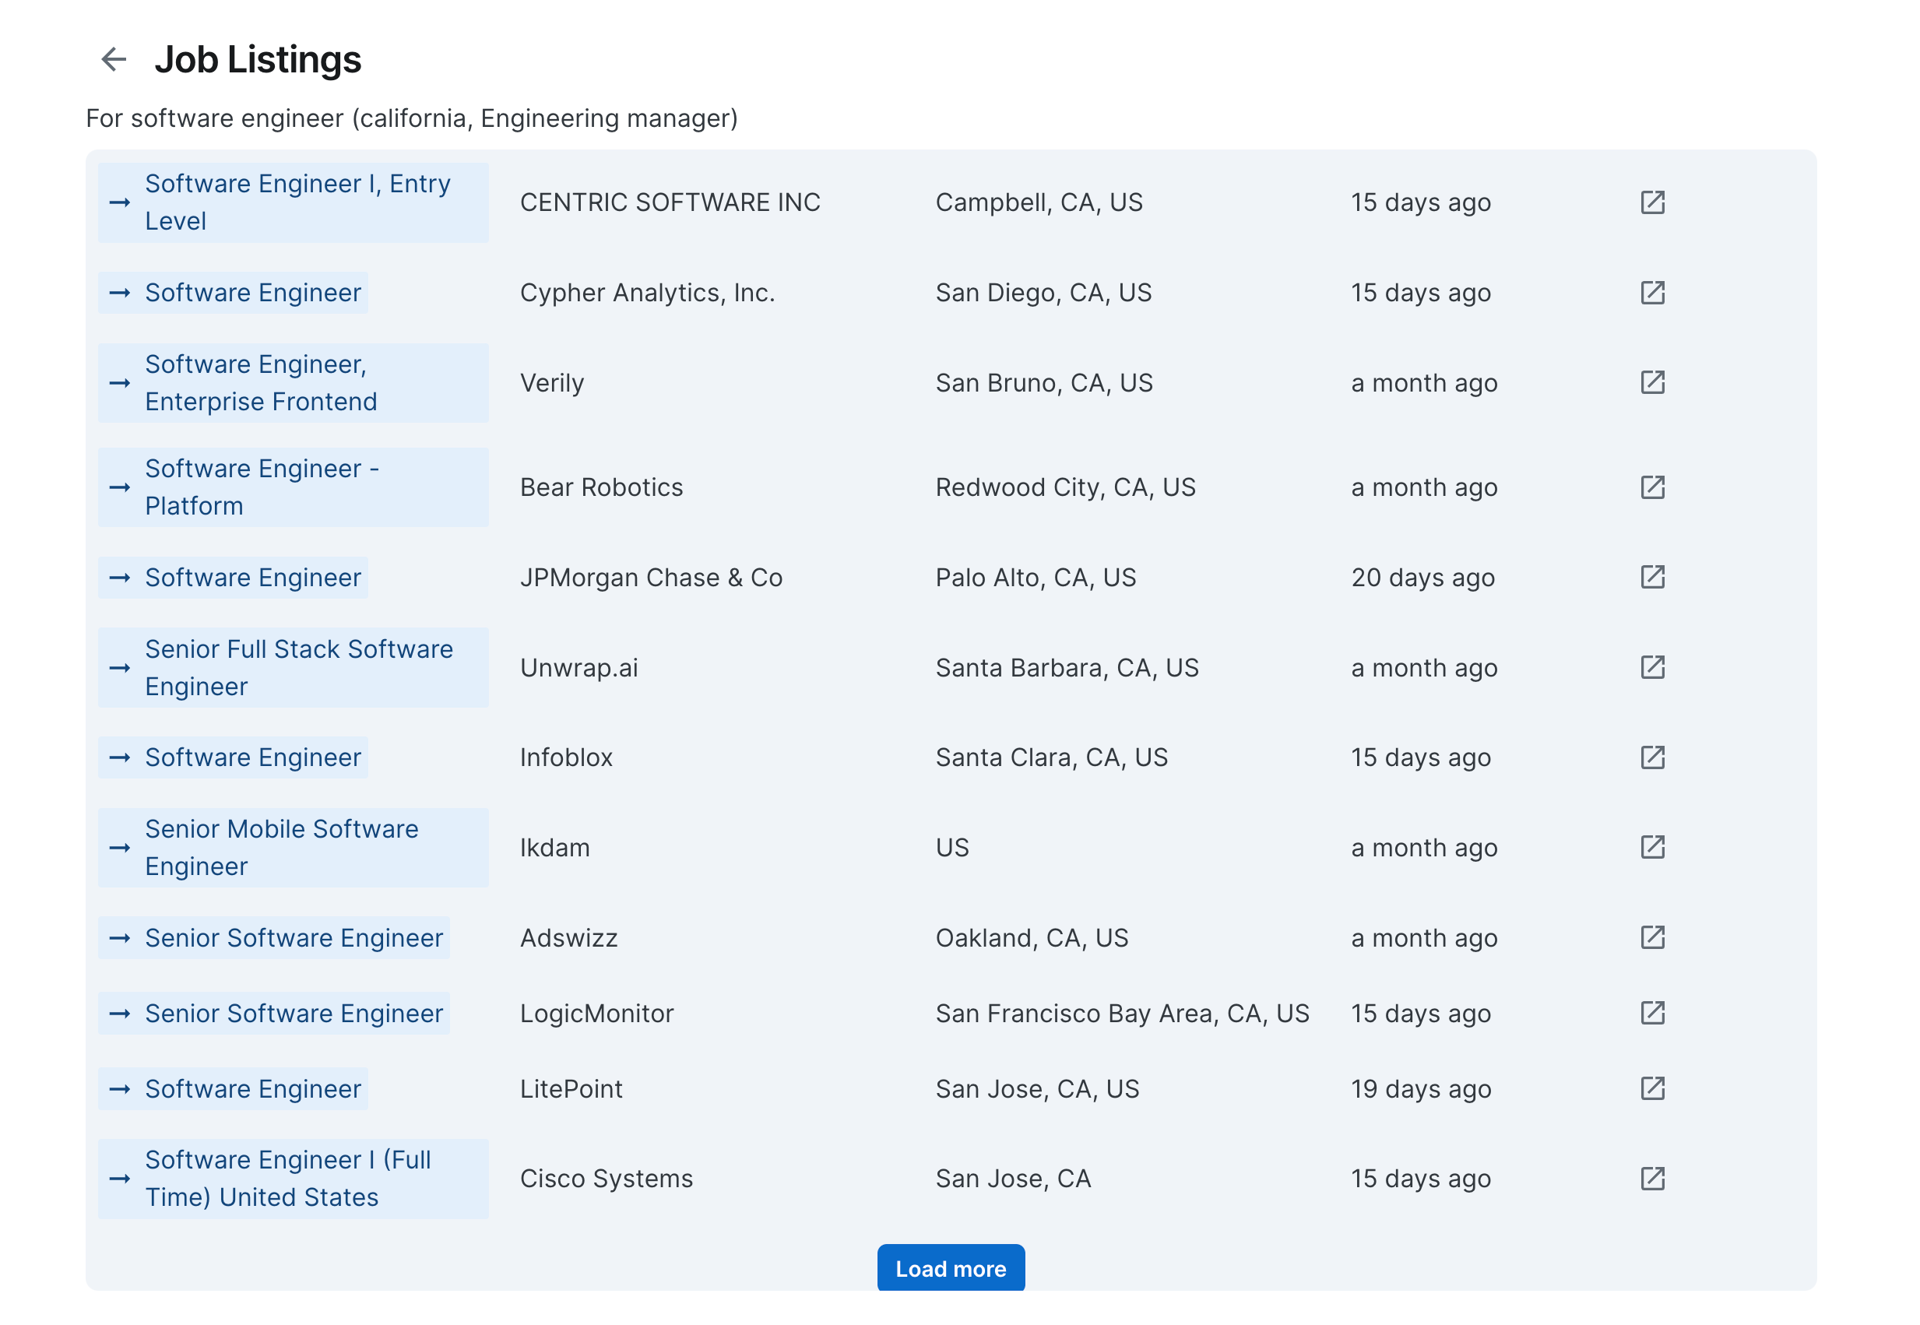Click the CENTRIC SOFTWARE INC company name
The image size is (1920, 1325).
[x=670, y=202]
